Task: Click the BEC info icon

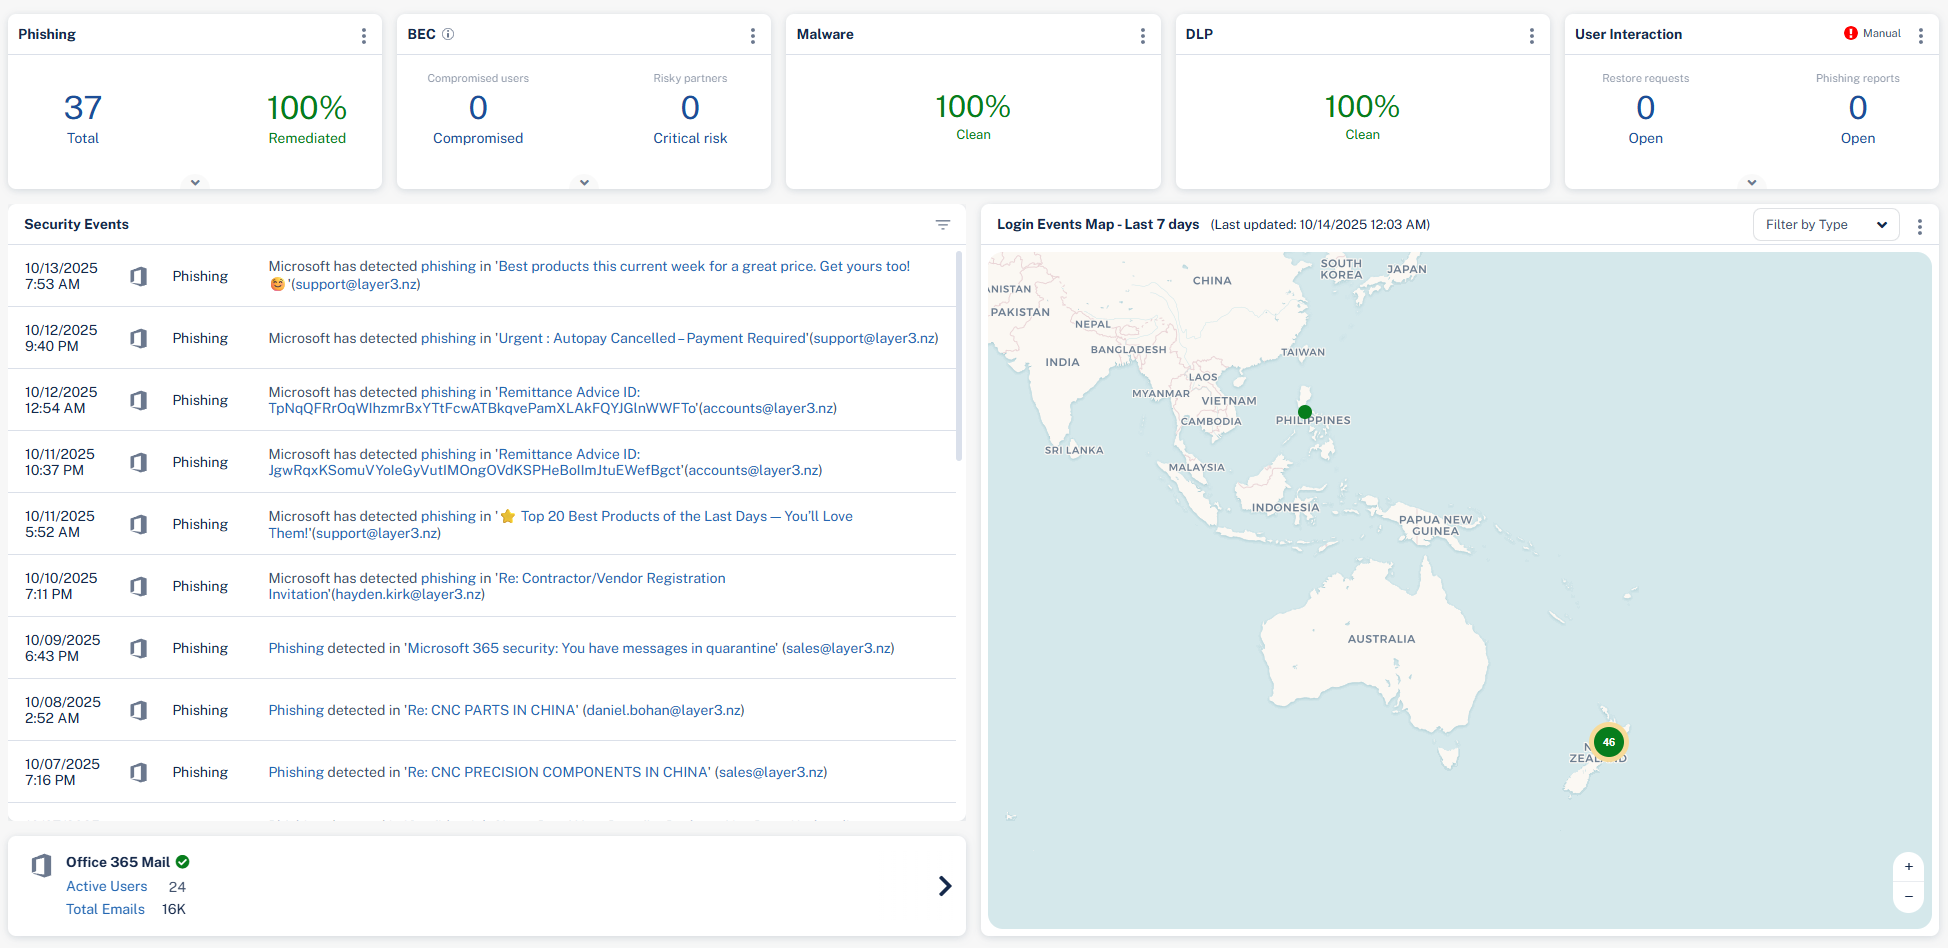Action: (x=448, y=34)
